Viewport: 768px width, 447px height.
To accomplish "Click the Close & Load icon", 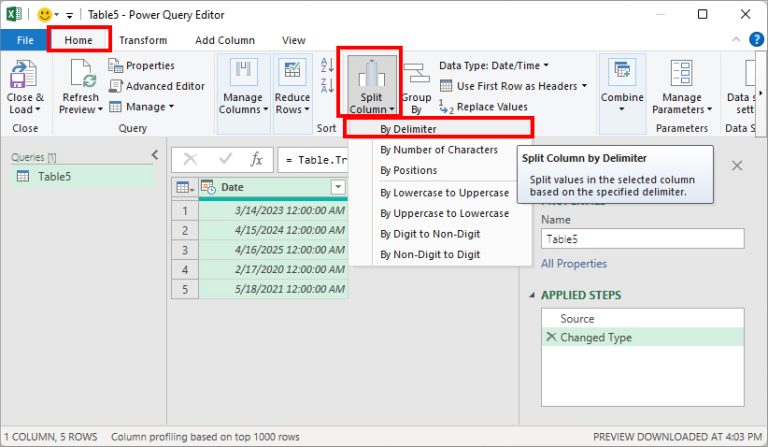I will click(x=24, y=76).
